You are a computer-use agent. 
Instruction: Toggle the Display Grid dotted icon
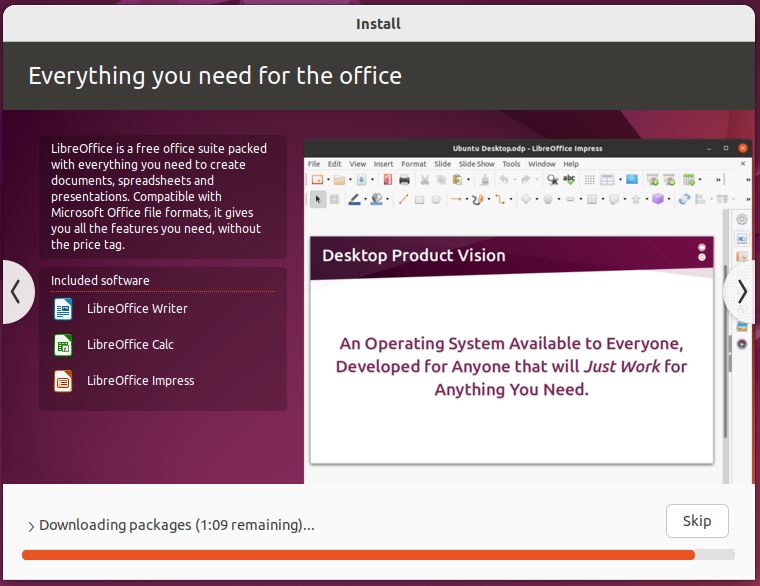click(589, 180)
